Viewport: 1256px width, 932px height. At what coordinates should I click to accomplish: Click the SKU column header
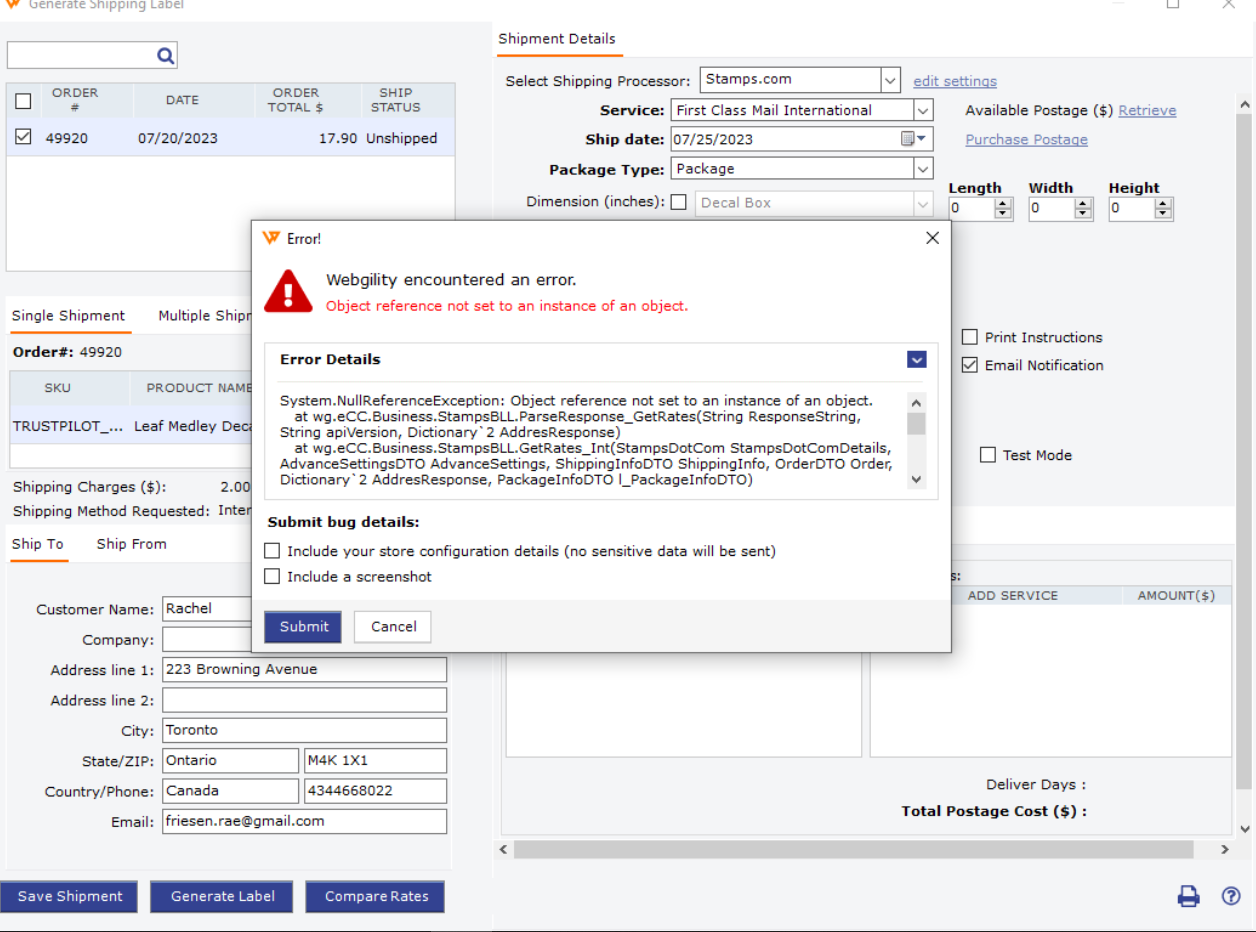pos(58,388)
